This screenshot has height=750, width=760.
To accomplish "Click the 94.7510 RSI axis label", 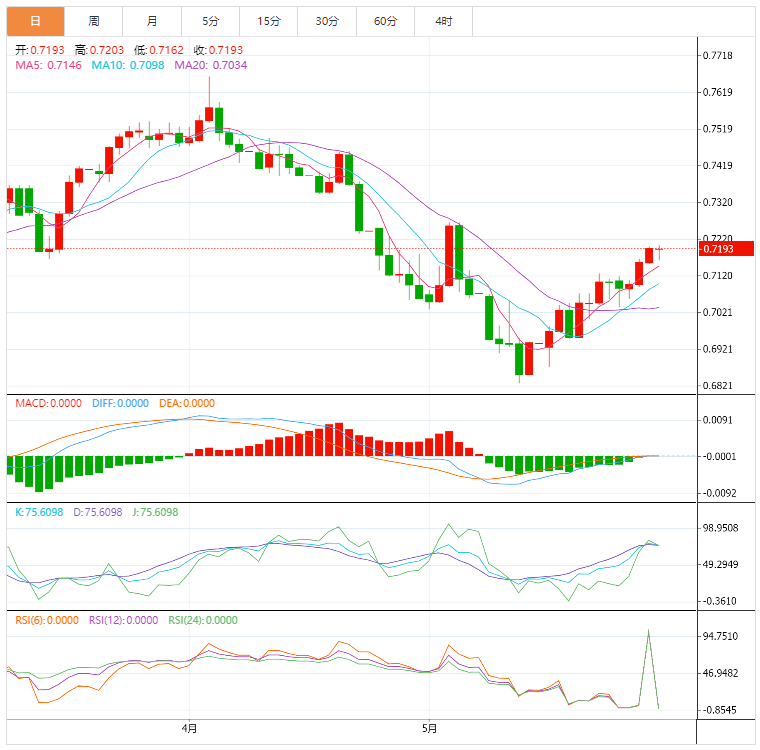I will pyautogui.click(x=721, y=637).
